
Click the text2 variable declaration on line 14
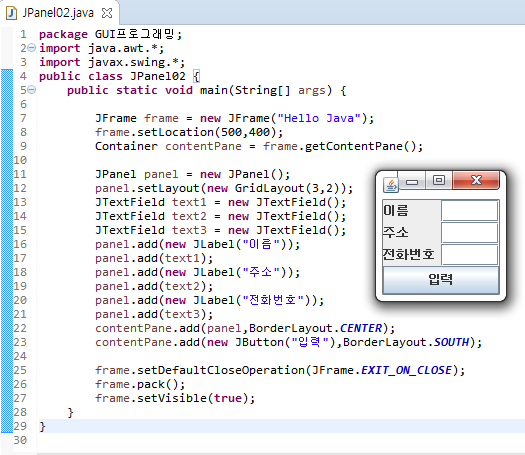(x=189, y=216)
